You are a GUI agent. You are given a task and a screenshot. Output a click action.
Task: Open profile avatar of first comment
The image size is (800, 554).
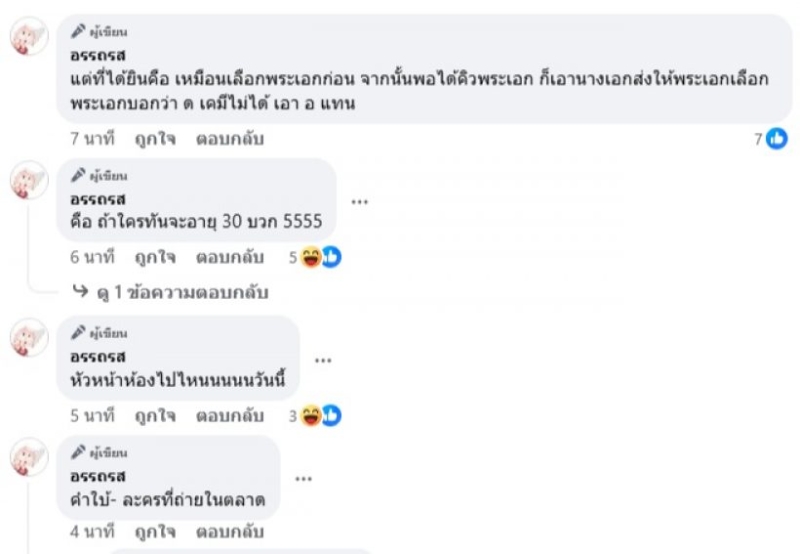click(x=29, y=36)
